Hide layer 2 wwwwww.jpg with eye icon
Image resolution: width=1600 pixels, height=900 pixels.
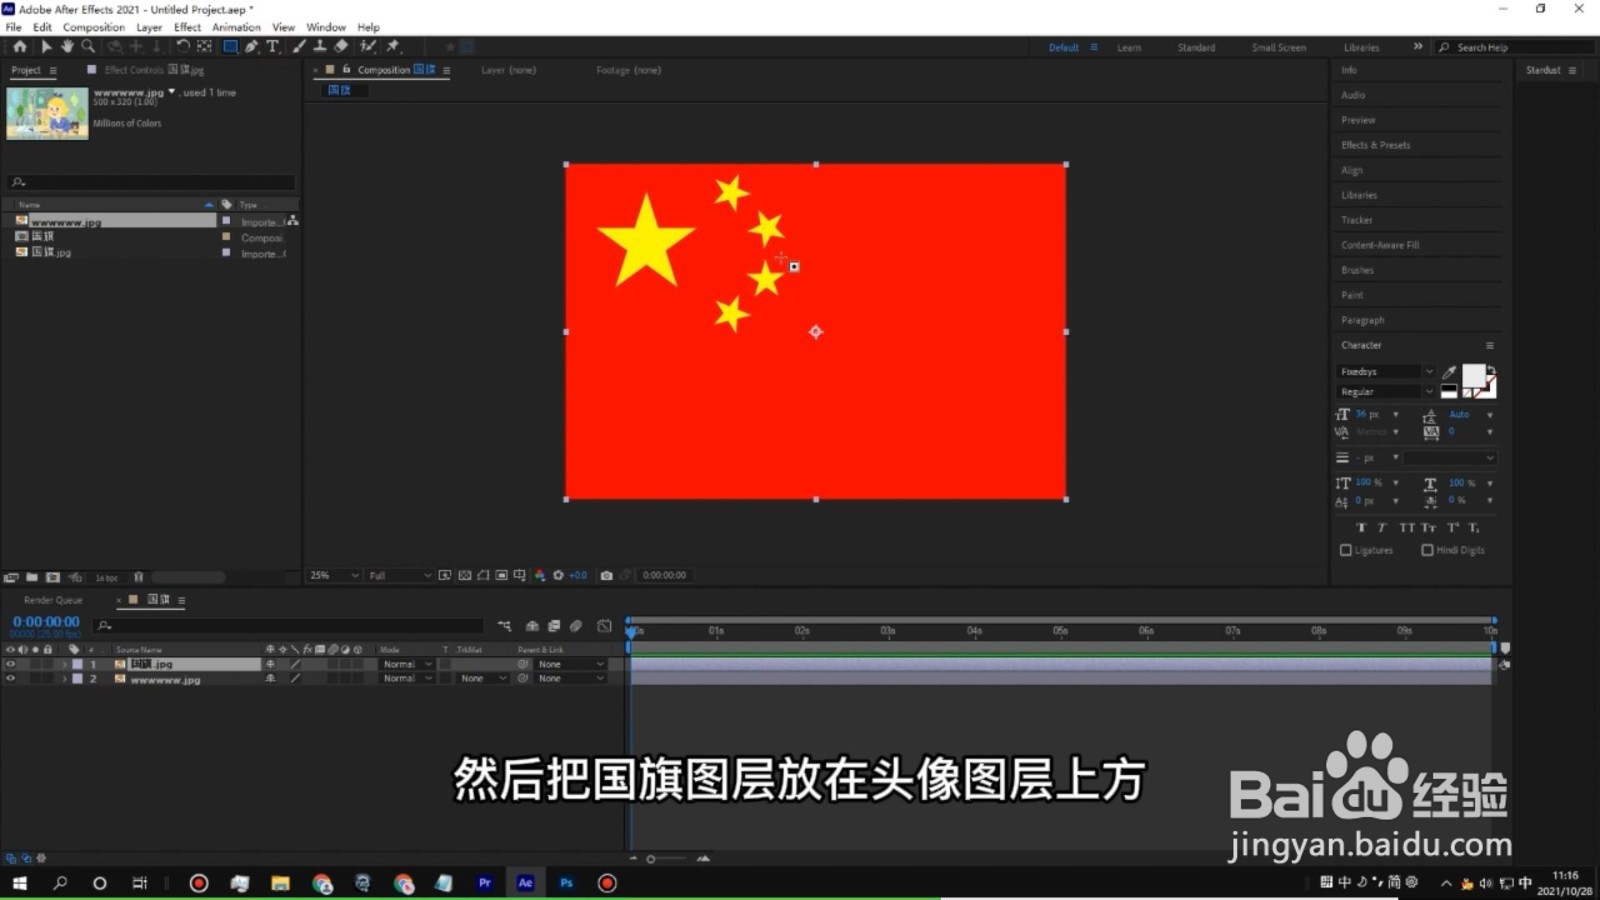[11, 678]
